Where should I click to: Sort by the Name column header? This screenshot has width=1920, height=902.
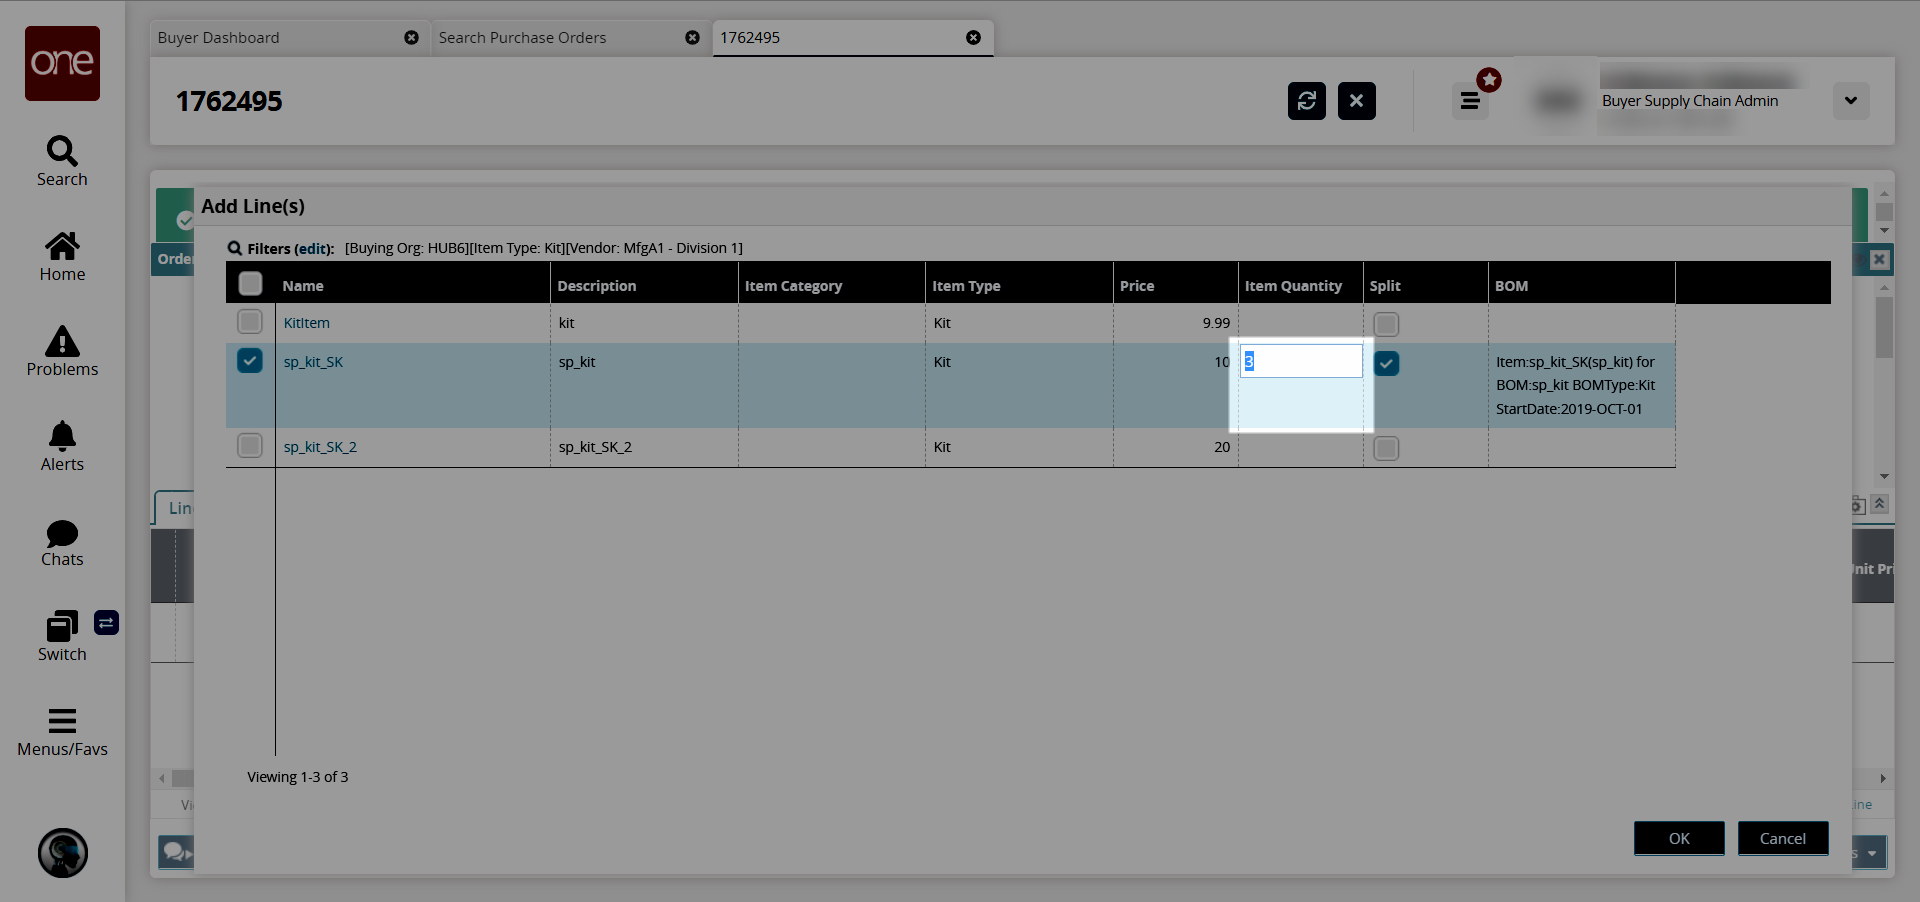click(x=413, y=285)
